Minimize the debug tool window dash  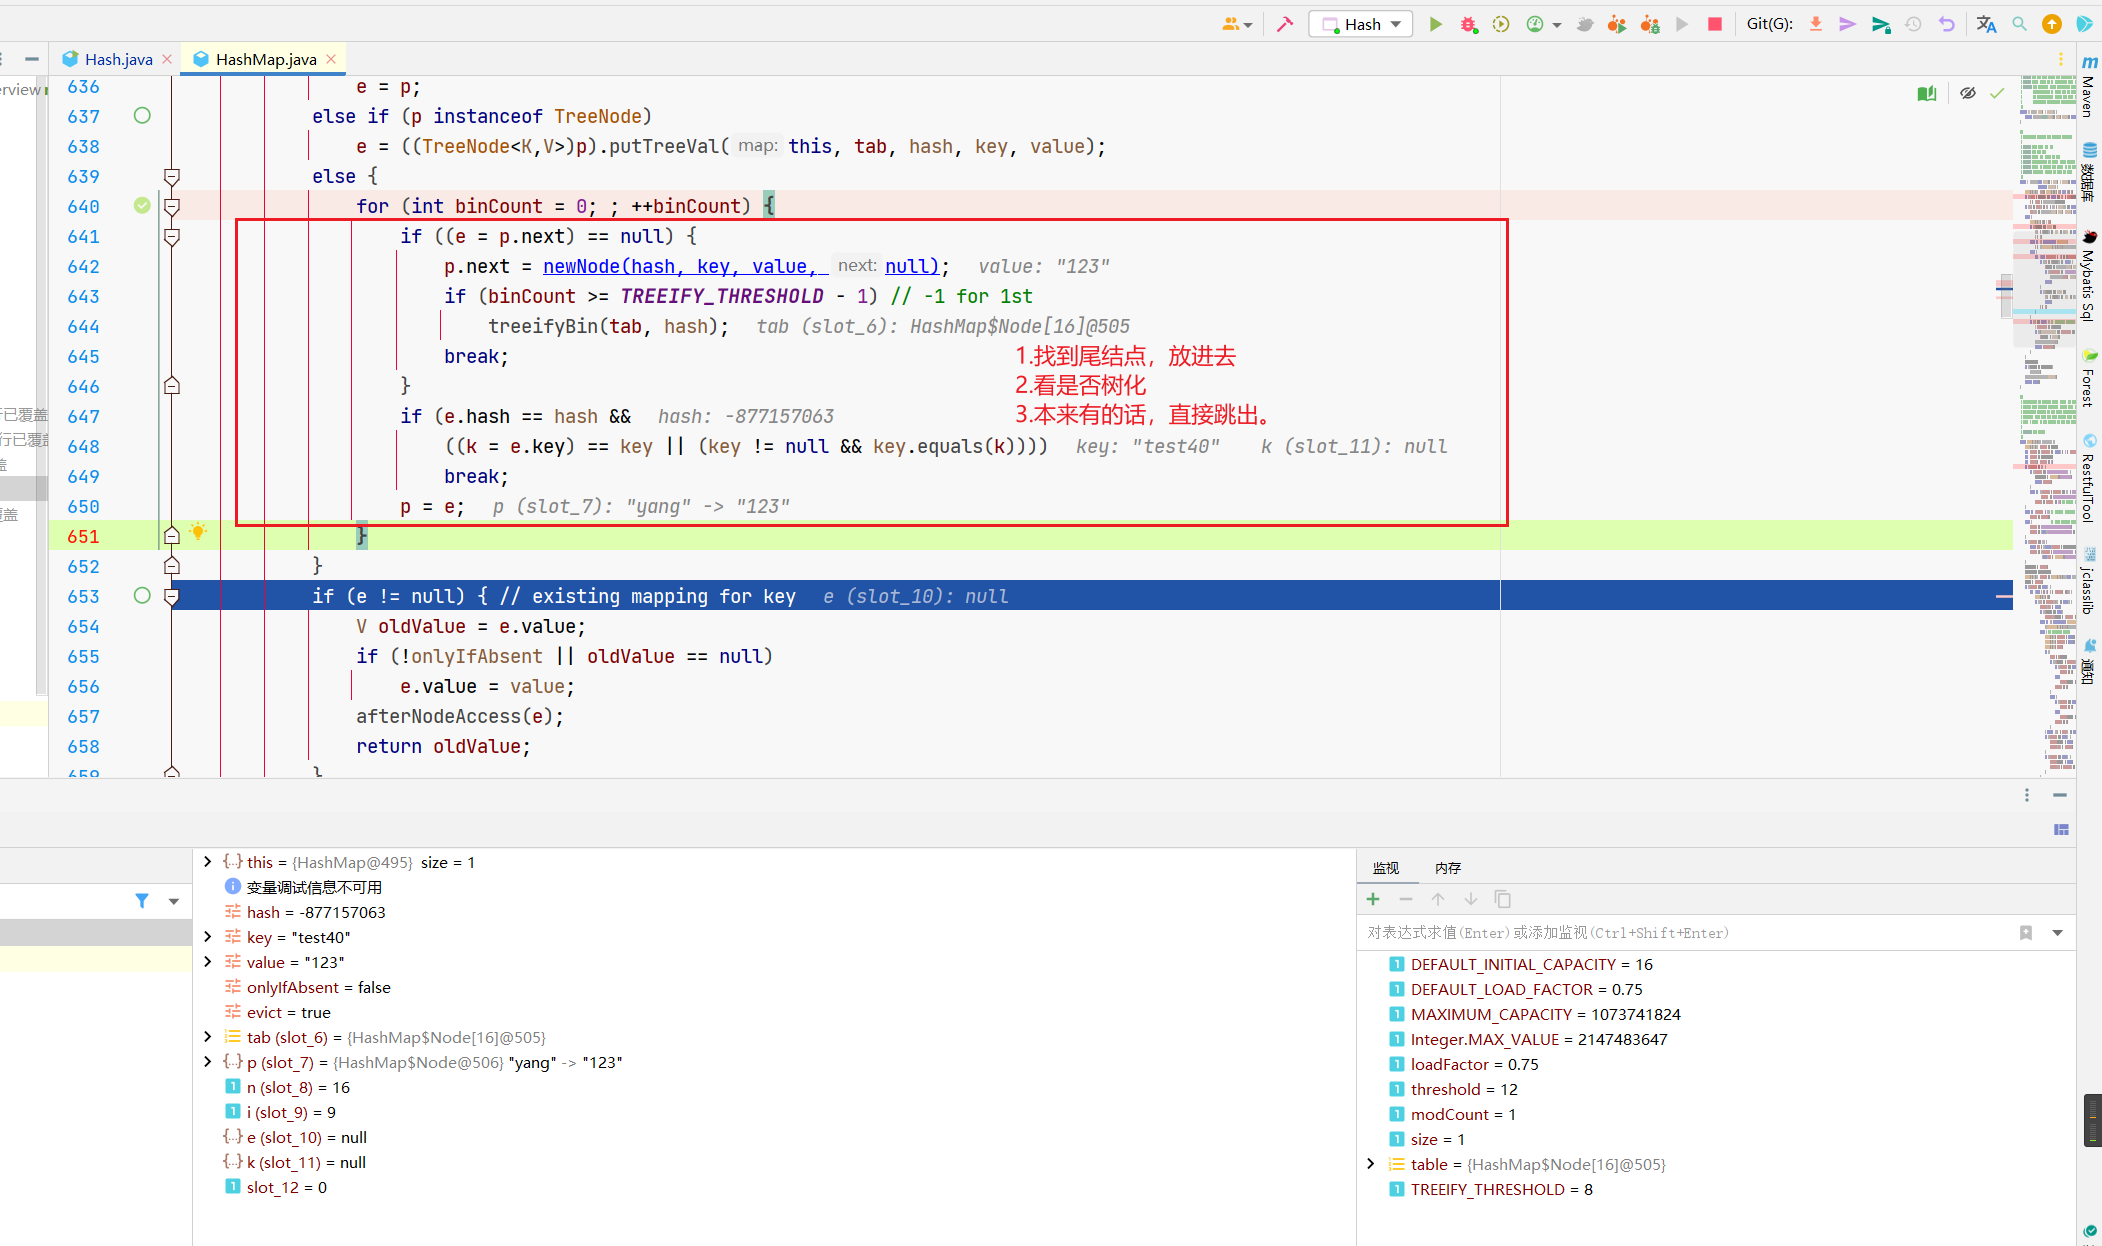point(2060,795)
